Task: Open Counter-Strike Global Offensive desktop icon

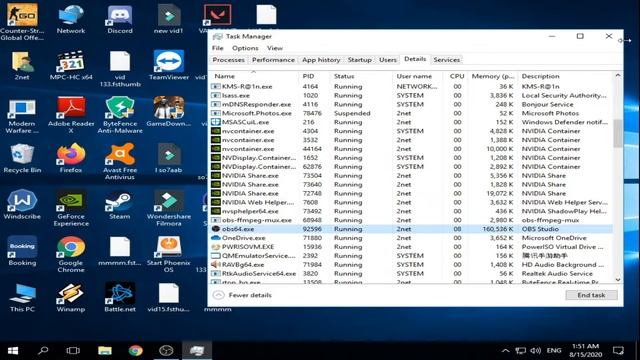Action: pos(22,21)
